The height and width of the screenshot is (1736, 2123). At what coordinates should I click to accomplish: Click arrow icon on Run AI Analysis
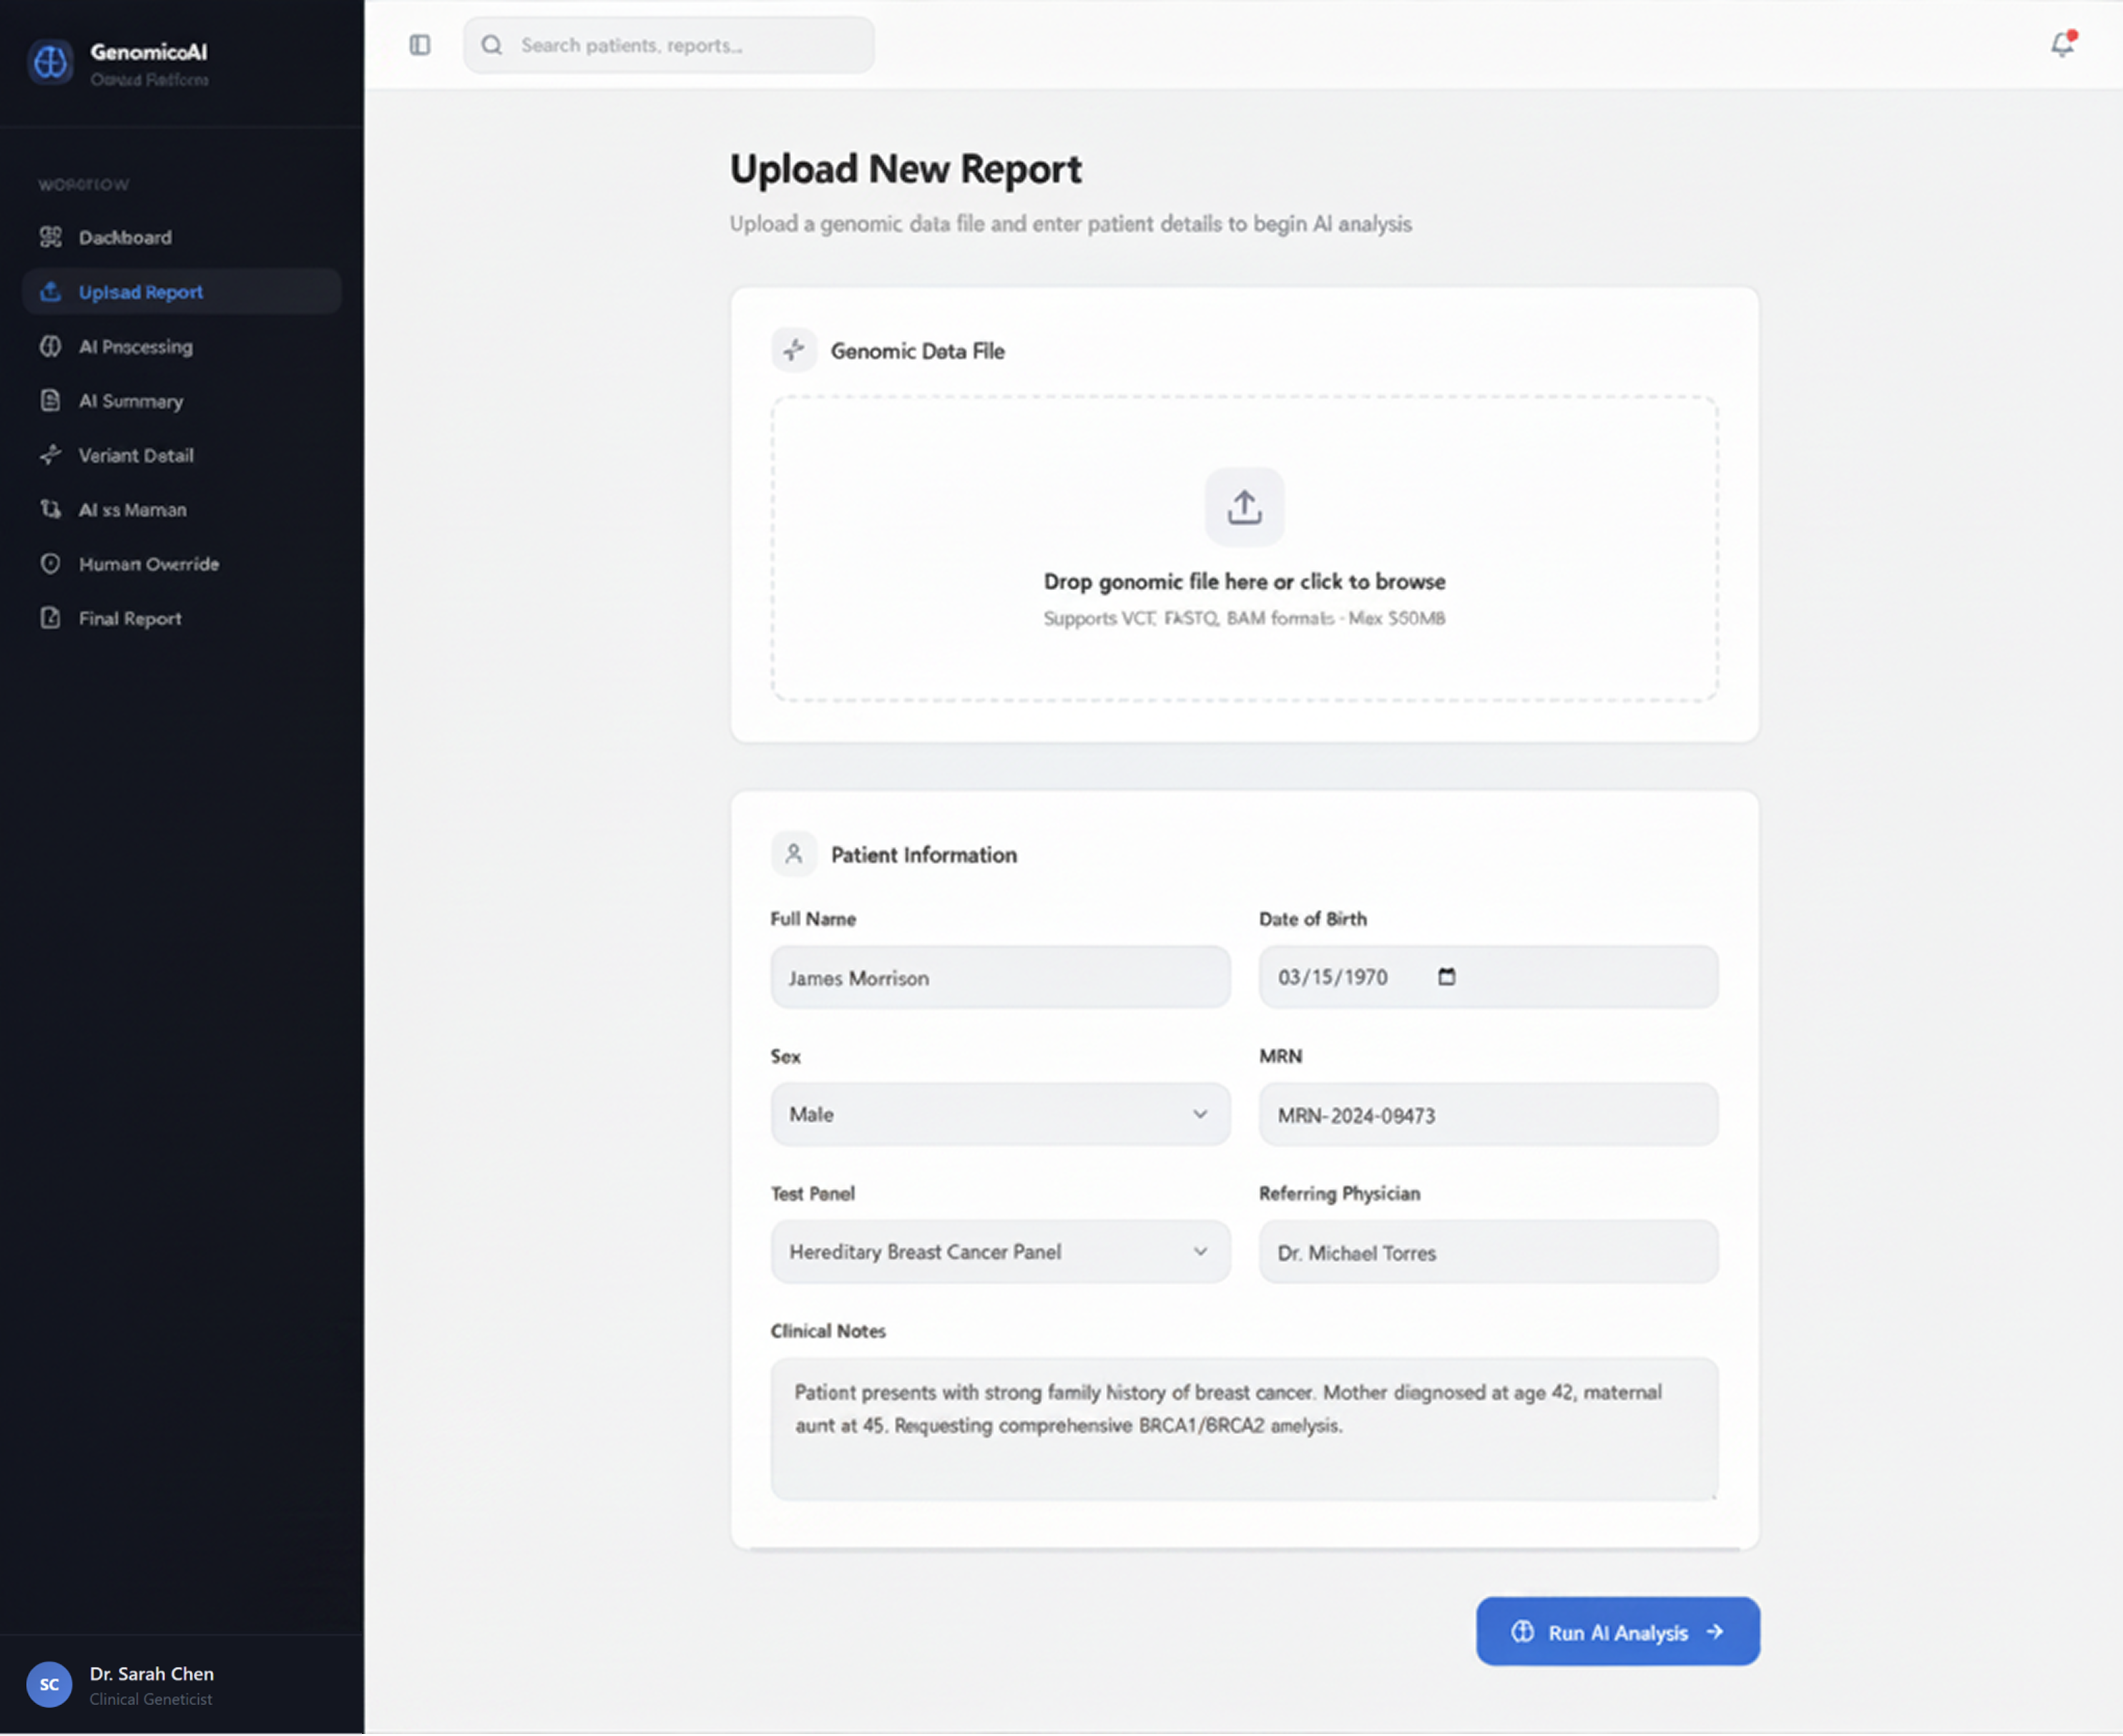coord(1715,1631)
